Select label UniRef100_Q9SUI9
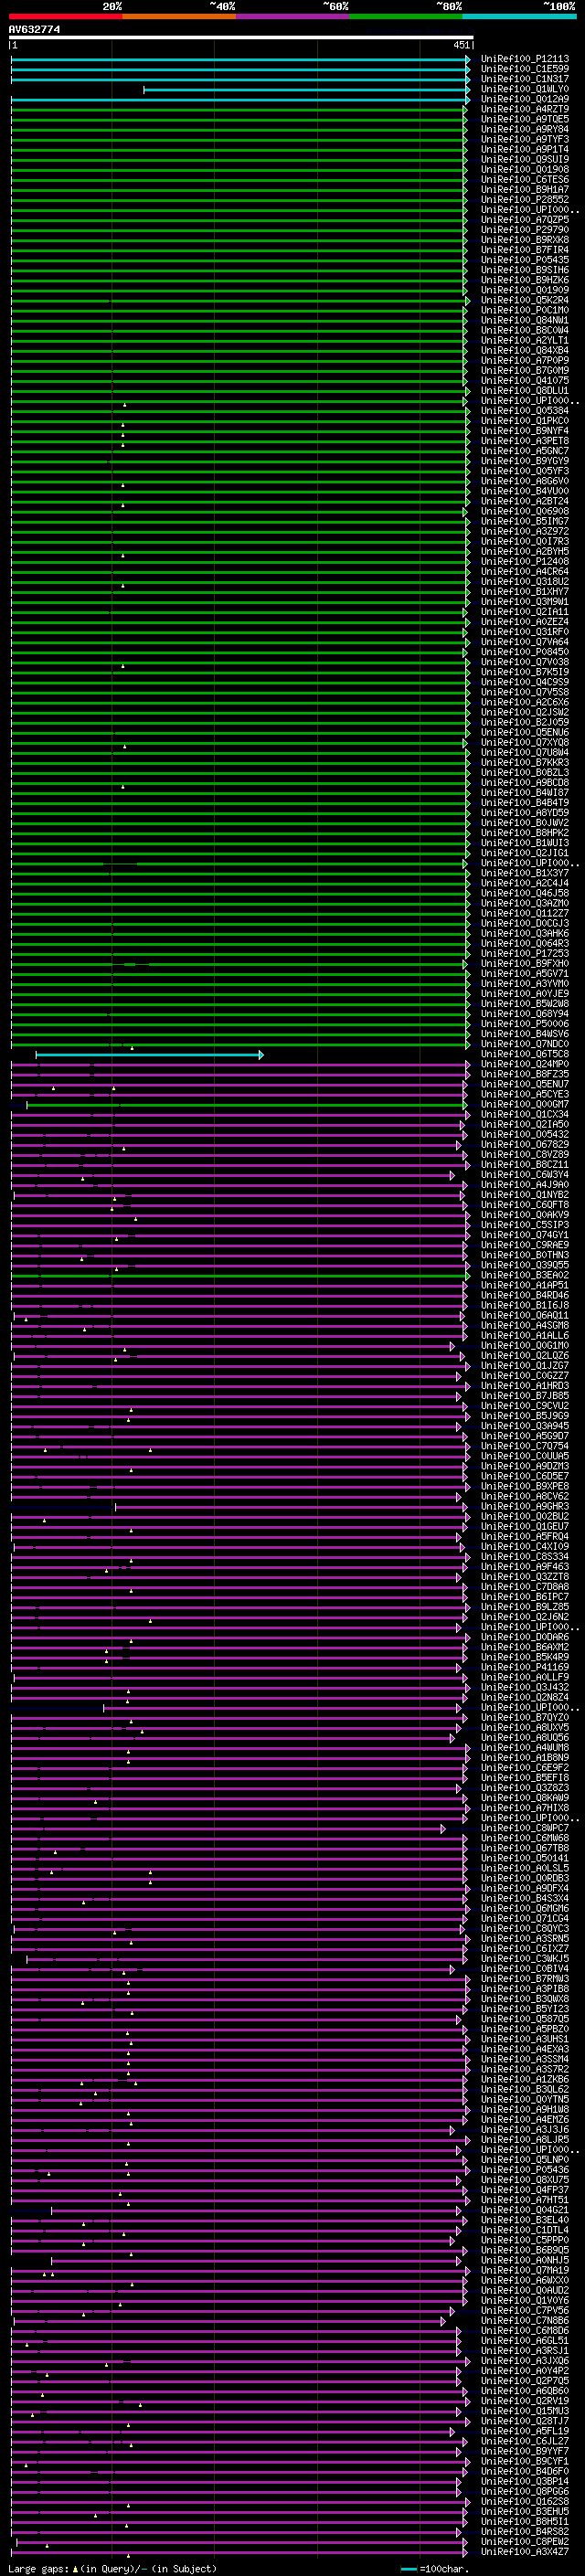585x2576 pixels. pos(525,159)
